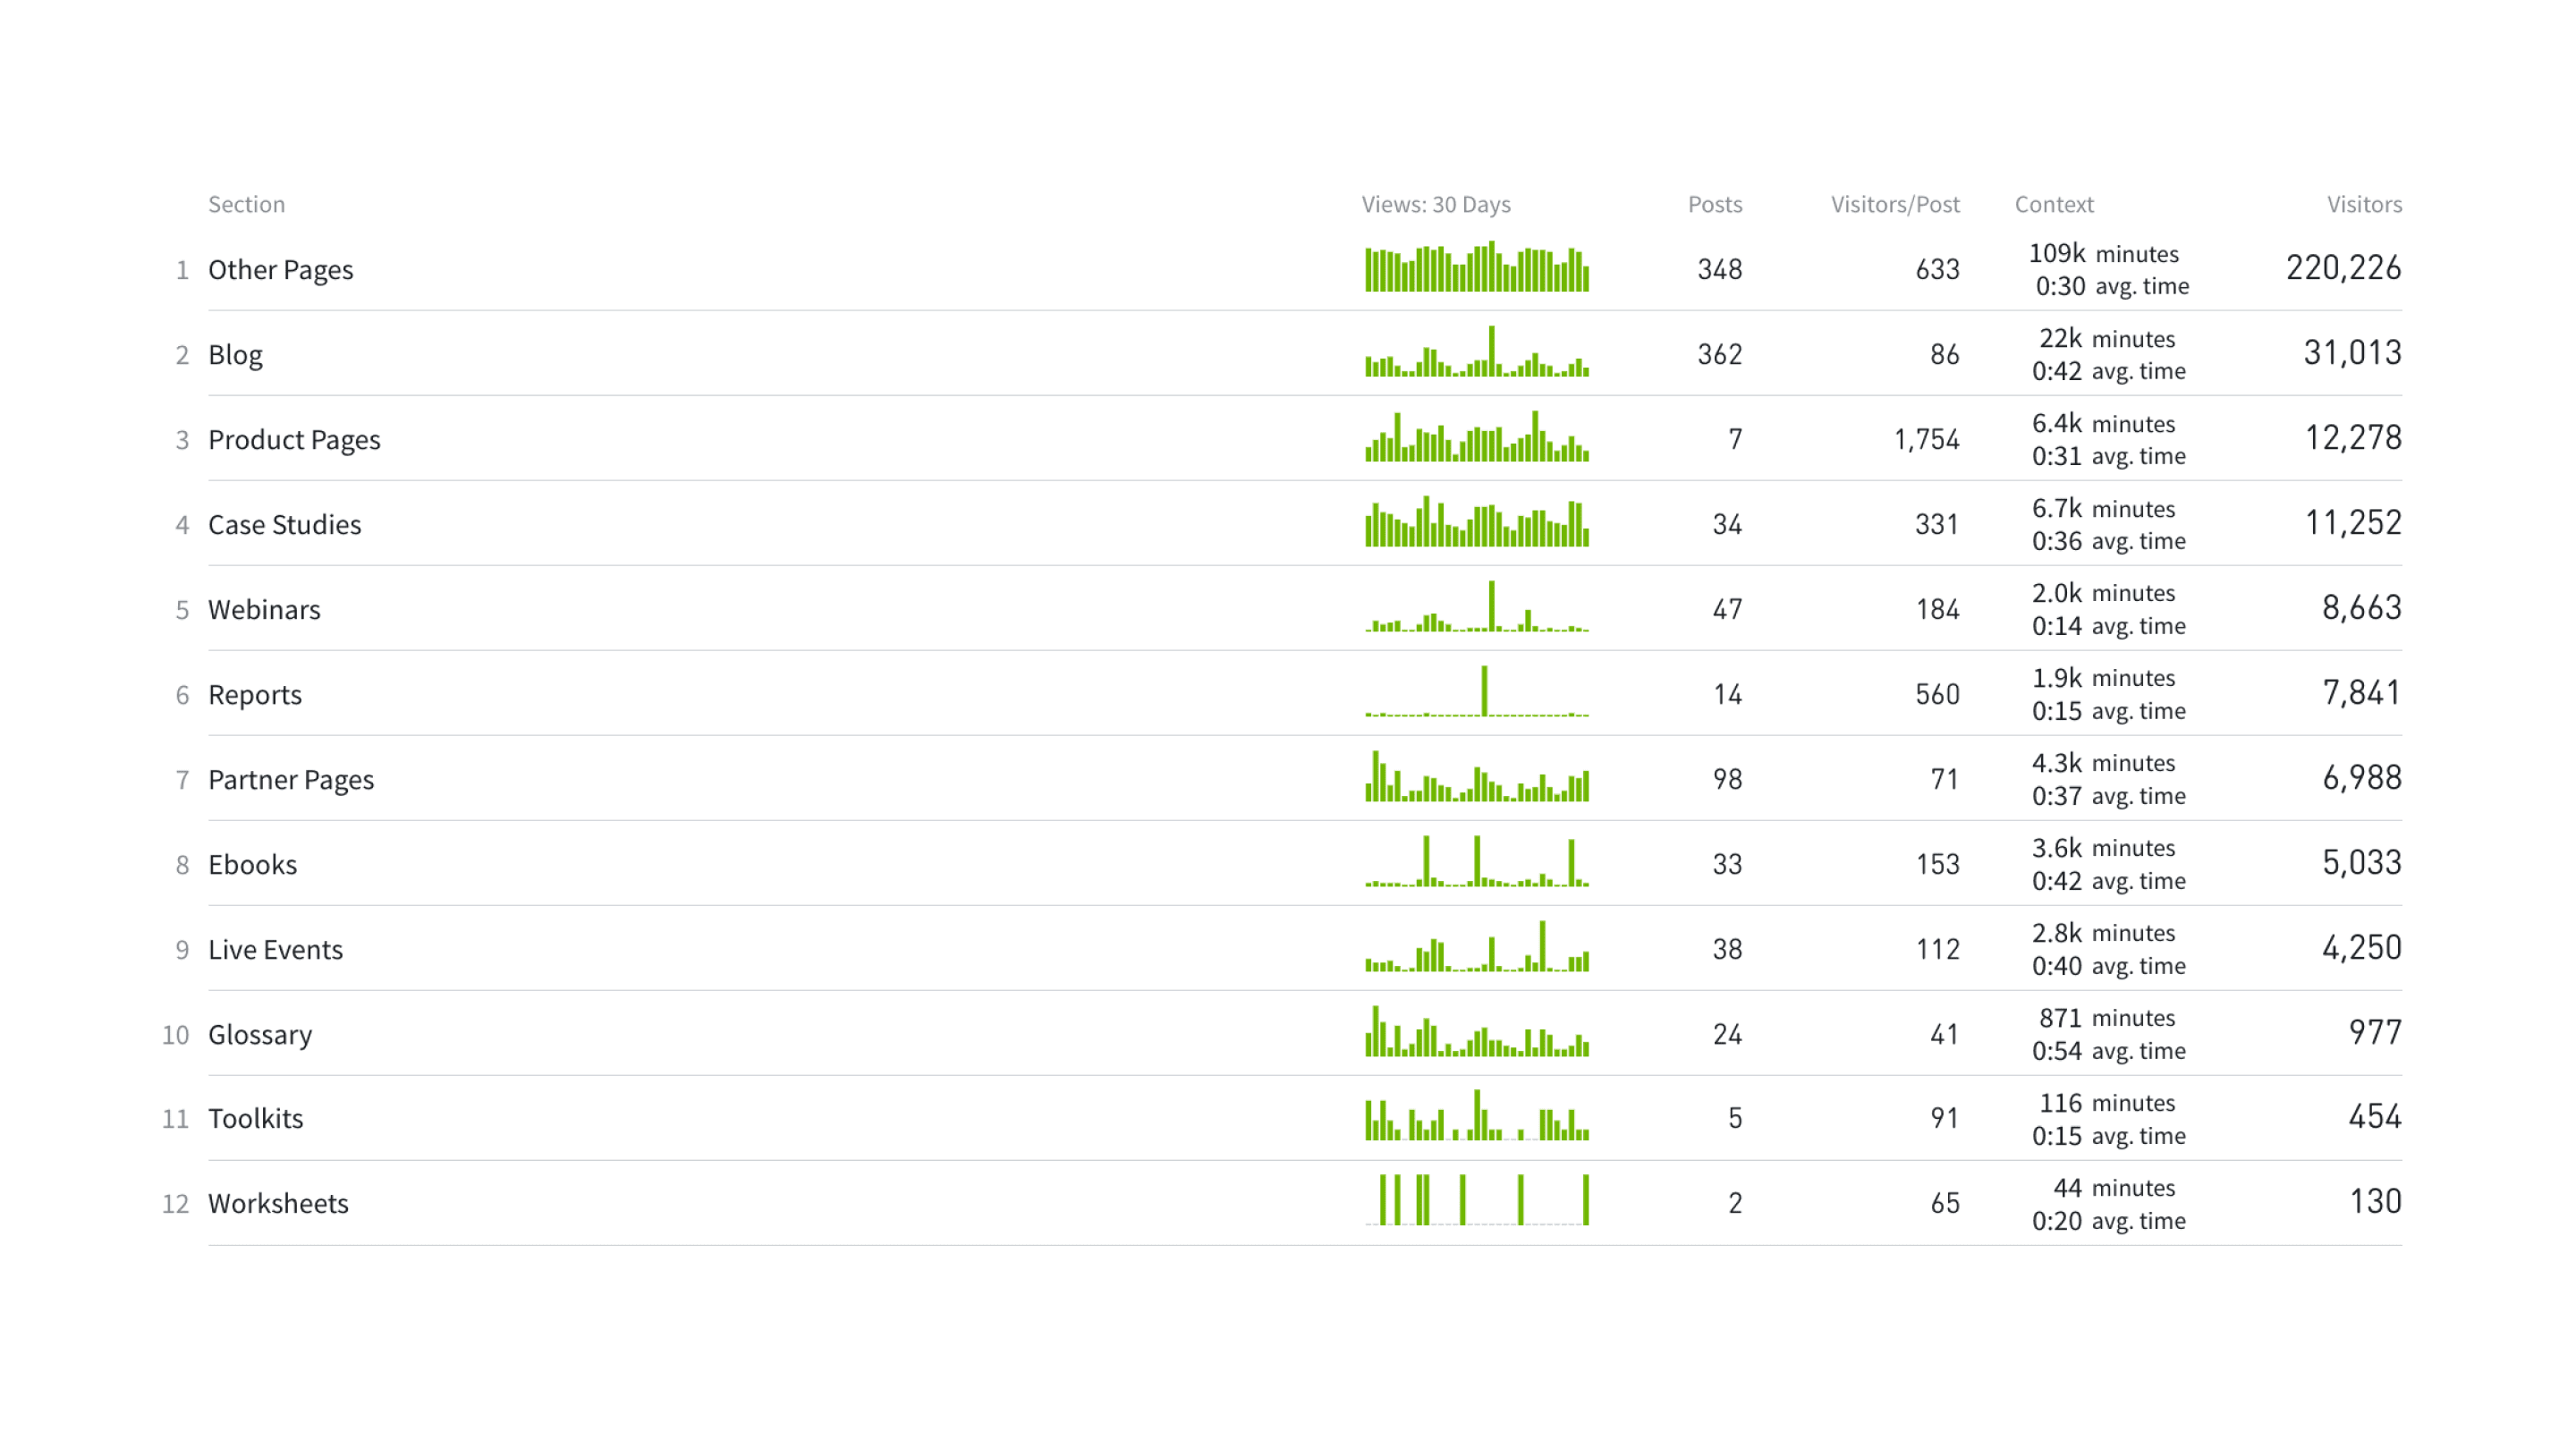The image size is (2576, 1431).
Task: Click the Posts column header
Action: click(x=1714, y=205)
